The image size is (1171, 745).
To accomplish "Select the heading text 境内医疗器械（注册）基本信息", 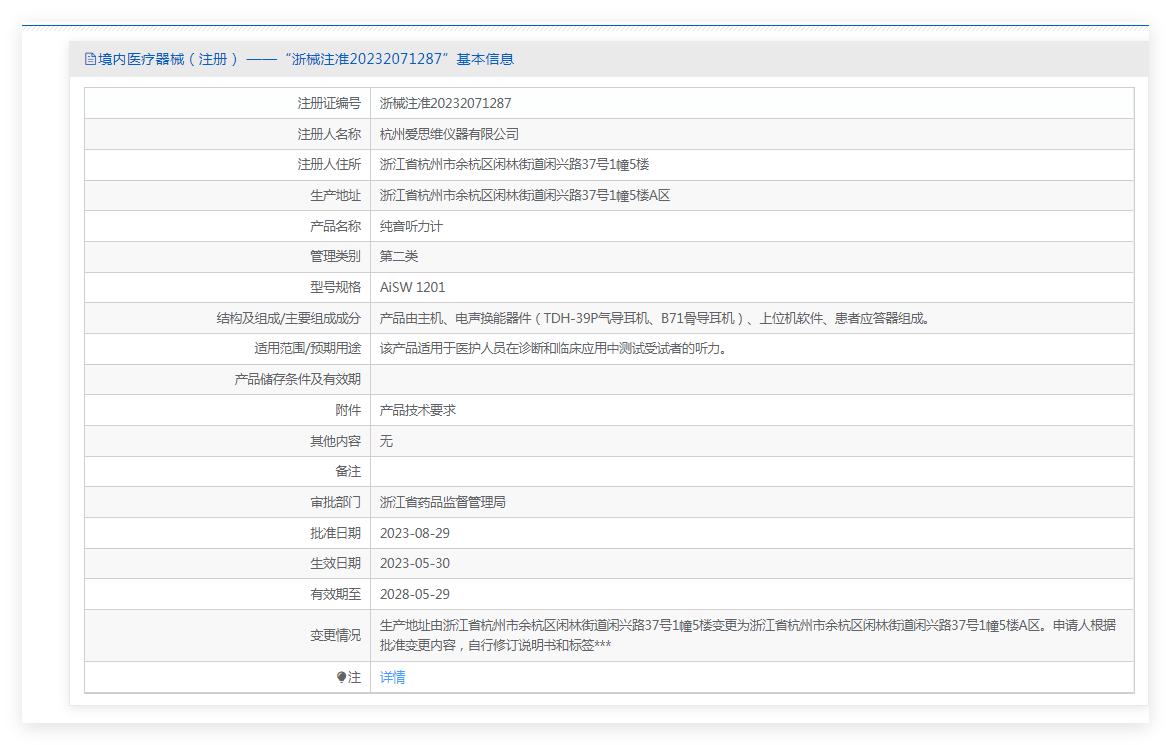I will point(305,59).
